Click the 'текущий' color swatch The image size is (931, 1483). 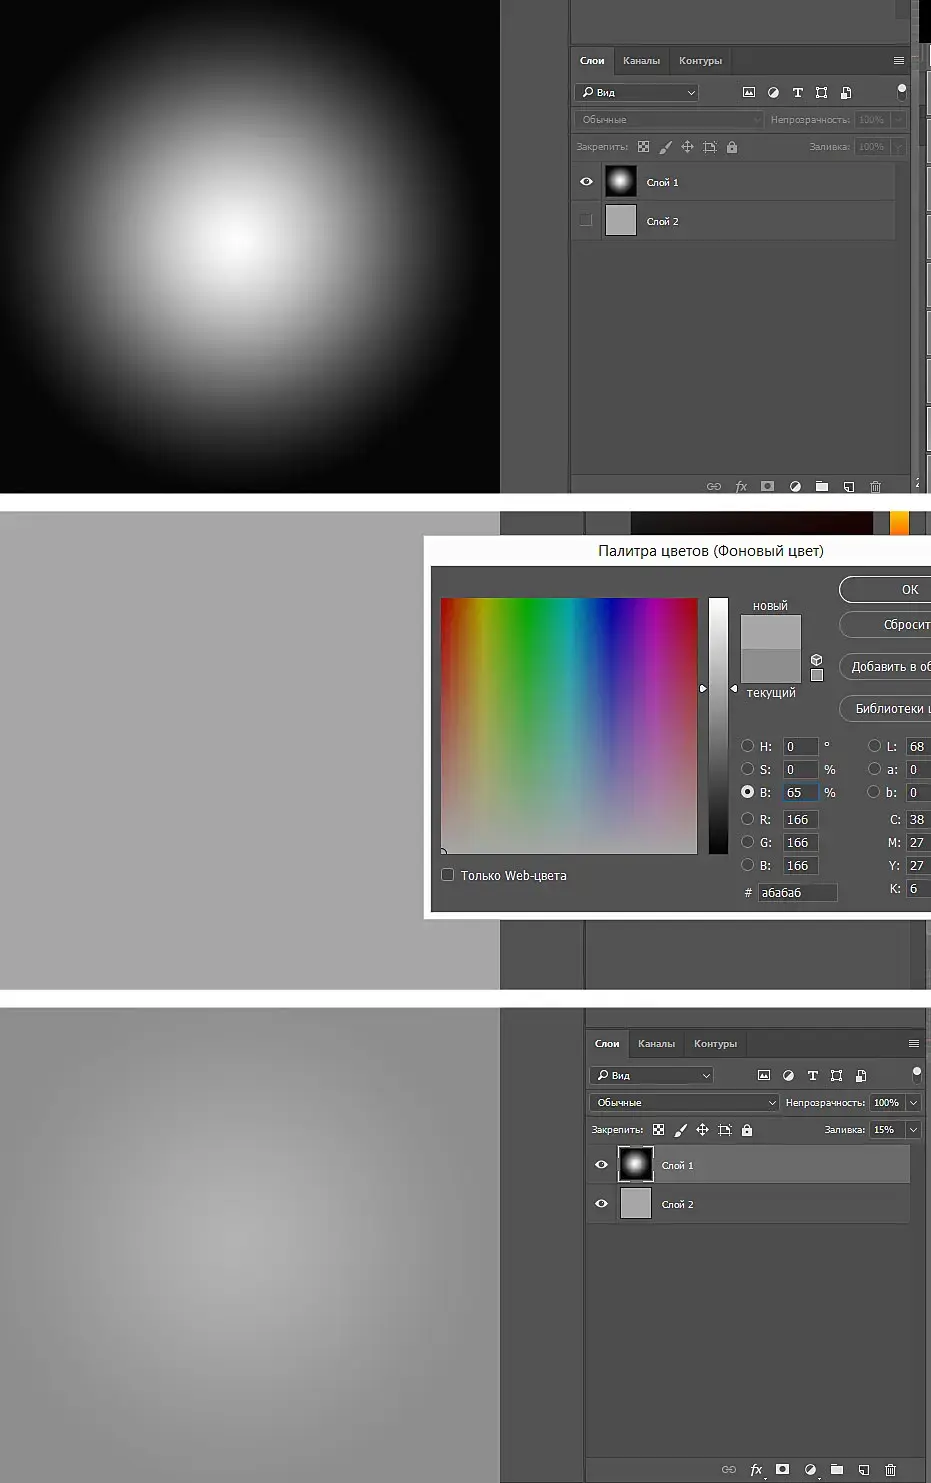771,666
